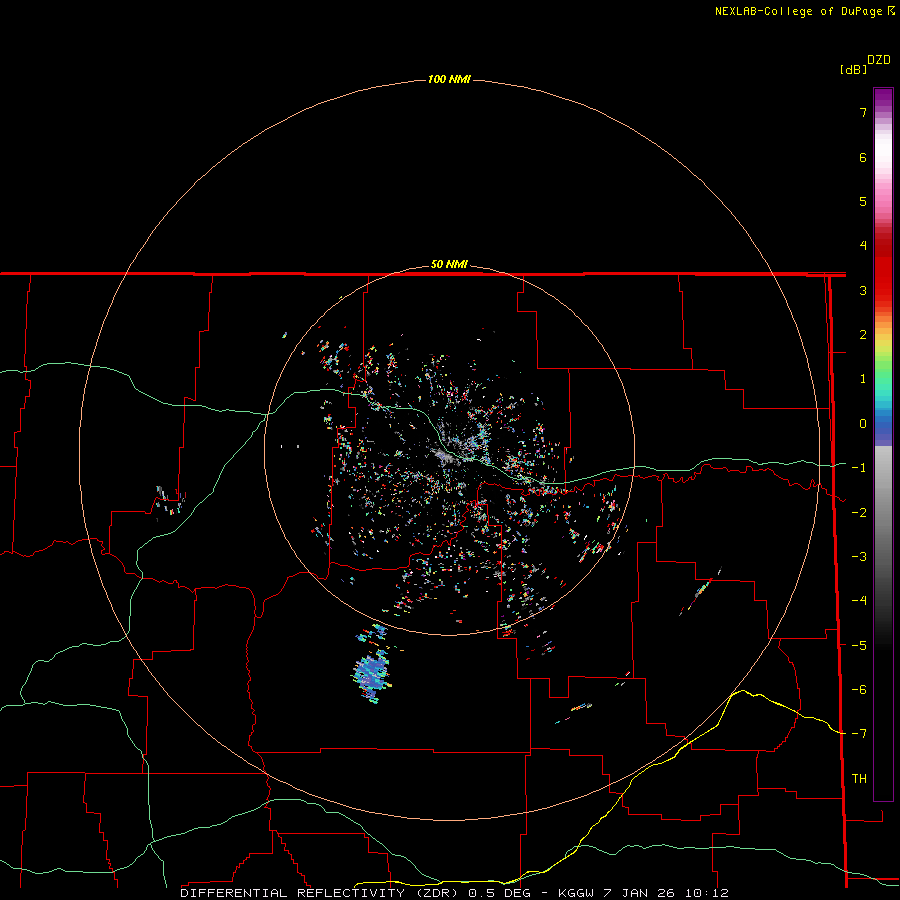Screen dimensions: 900x900
Task: Click the 0 dB label on the color scale
Action: pos(863,424)
